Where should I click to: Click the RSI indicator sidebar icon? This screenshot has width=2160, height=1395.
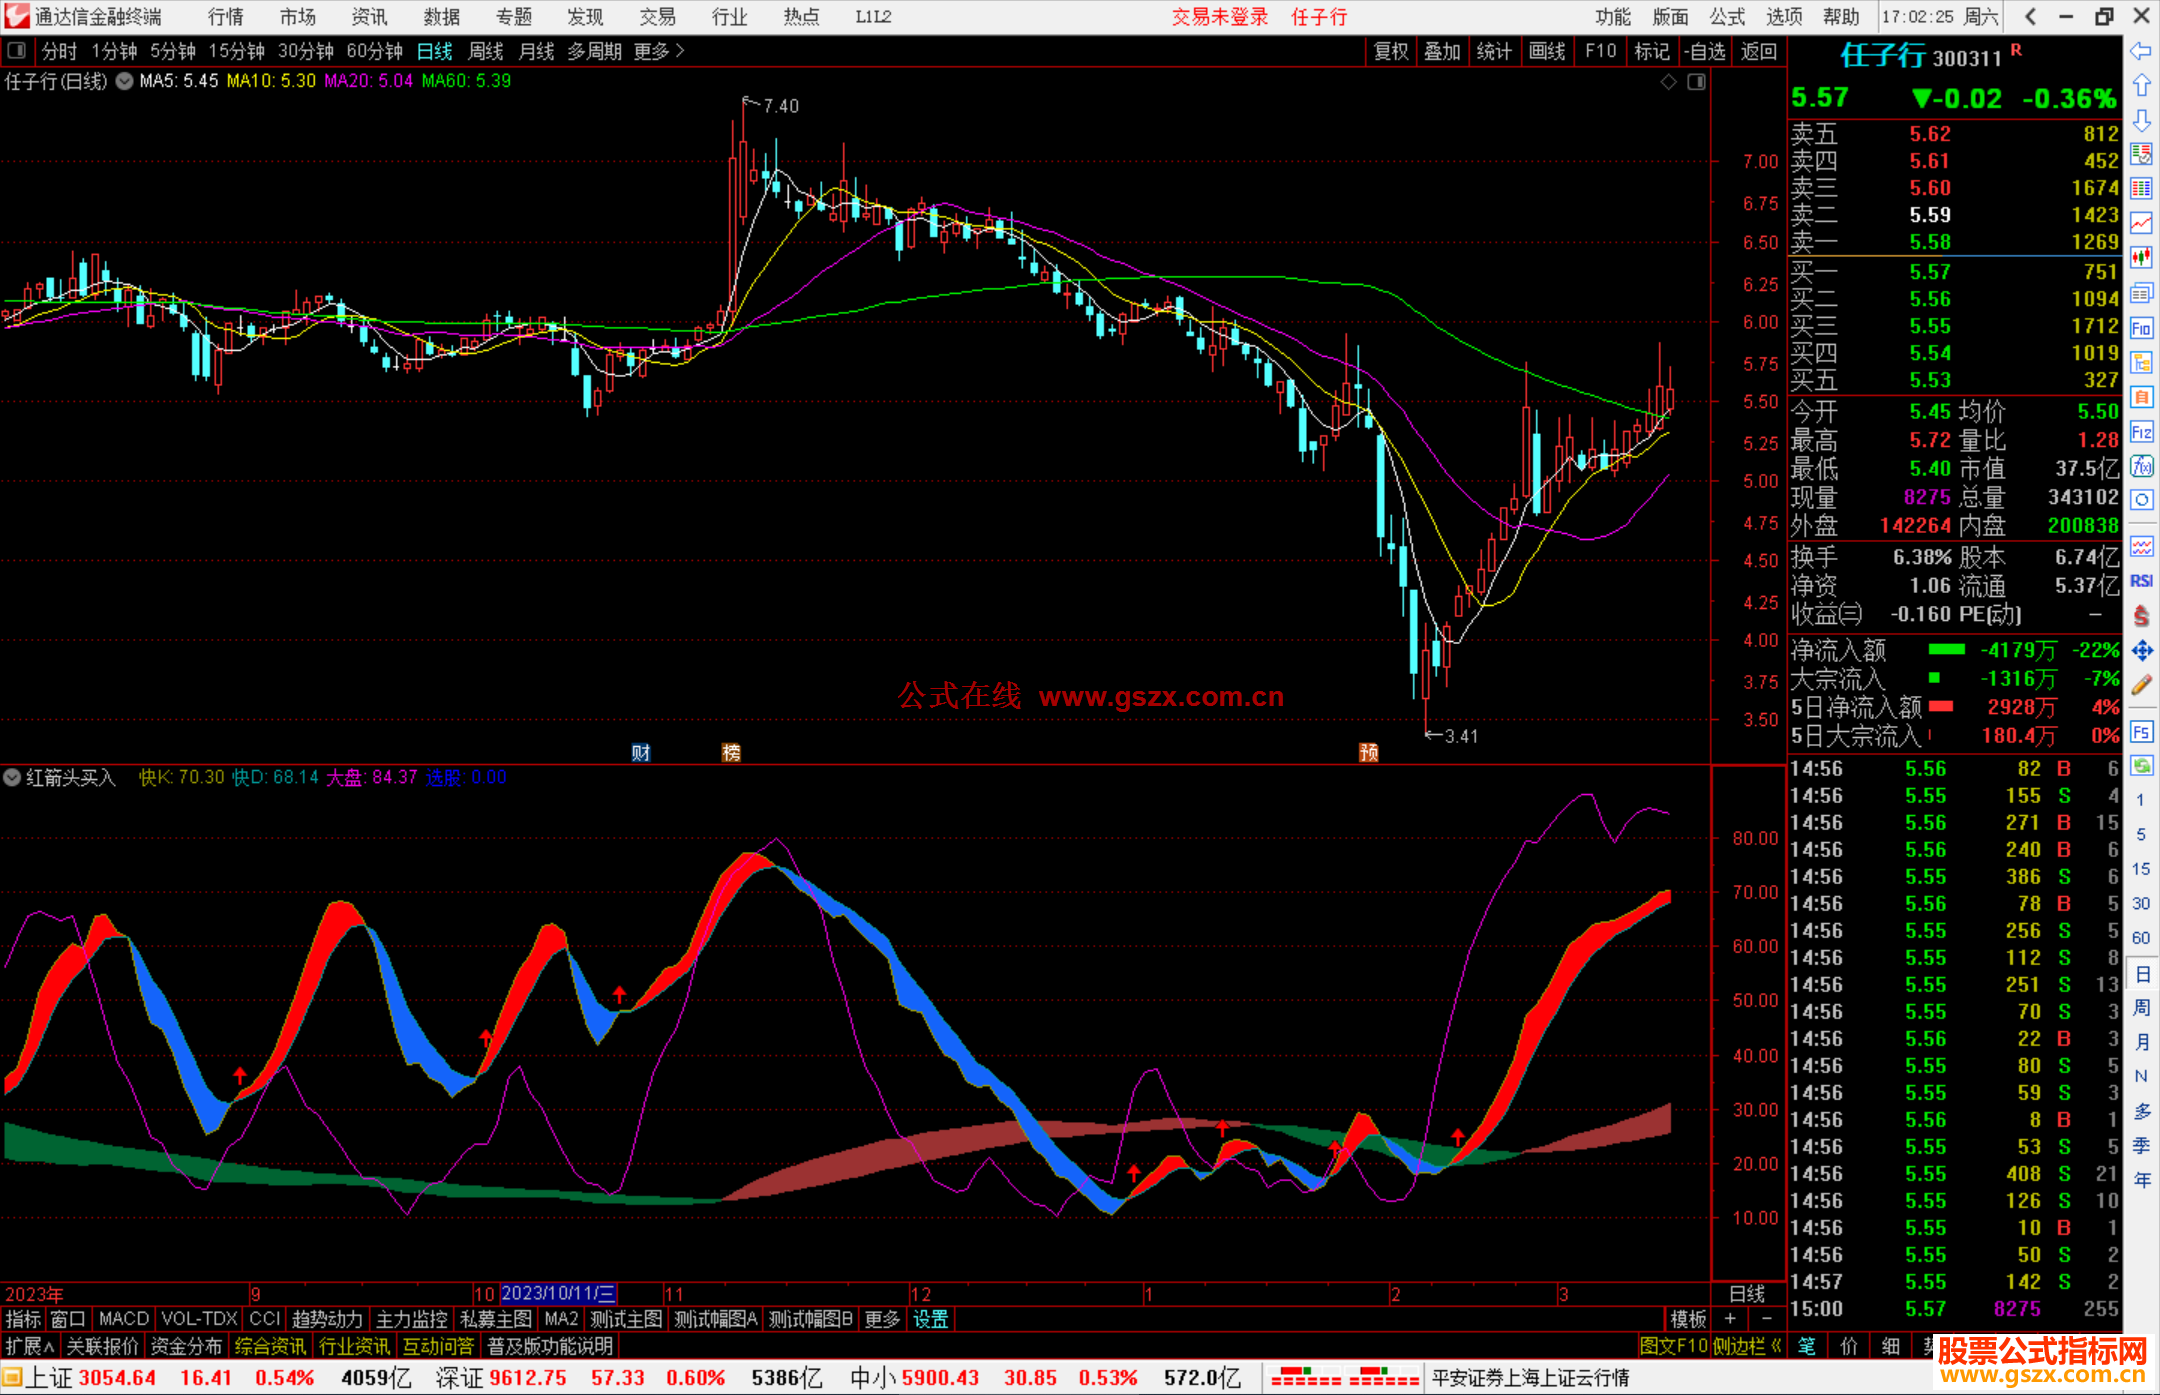click(x=2141, y=581)
